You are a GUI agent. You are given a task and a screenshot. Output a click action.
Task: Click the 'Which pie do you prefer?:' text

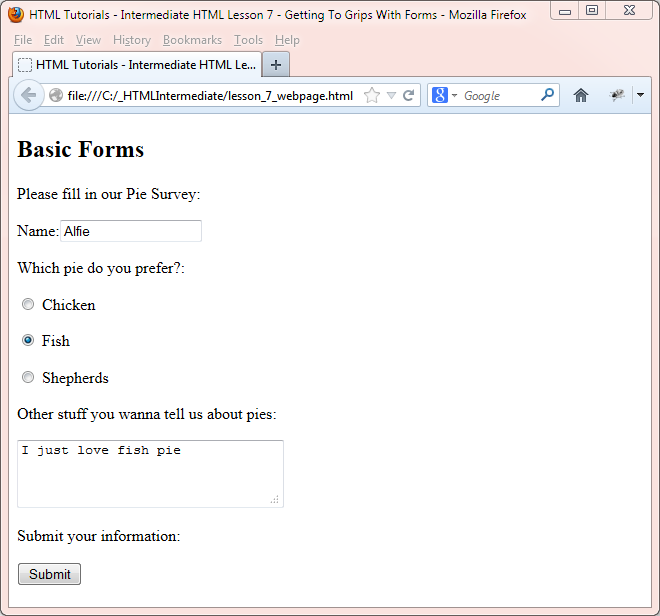(101, 268)
